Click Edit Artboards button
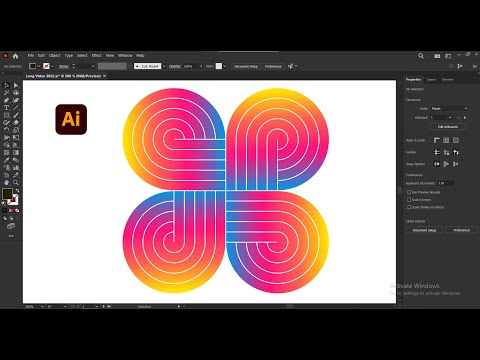480x360 pixels. (x=448, y=127)
